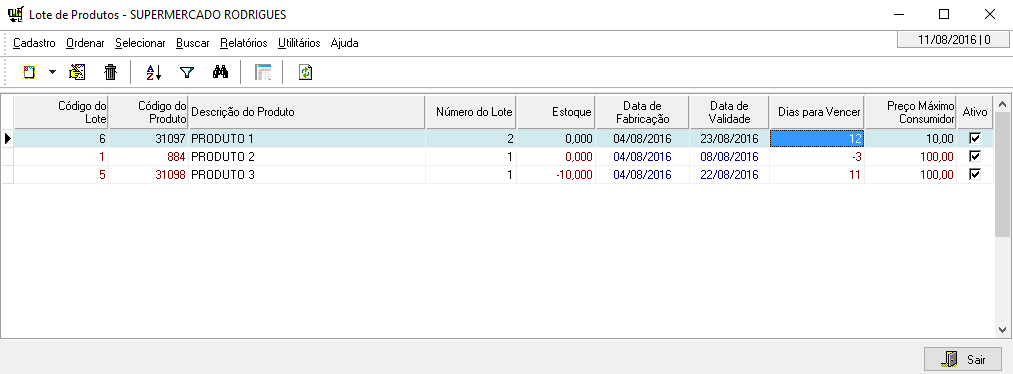1013x374 pixels.
Task: Click the funnel filter icon
Action: coord(187,72)
